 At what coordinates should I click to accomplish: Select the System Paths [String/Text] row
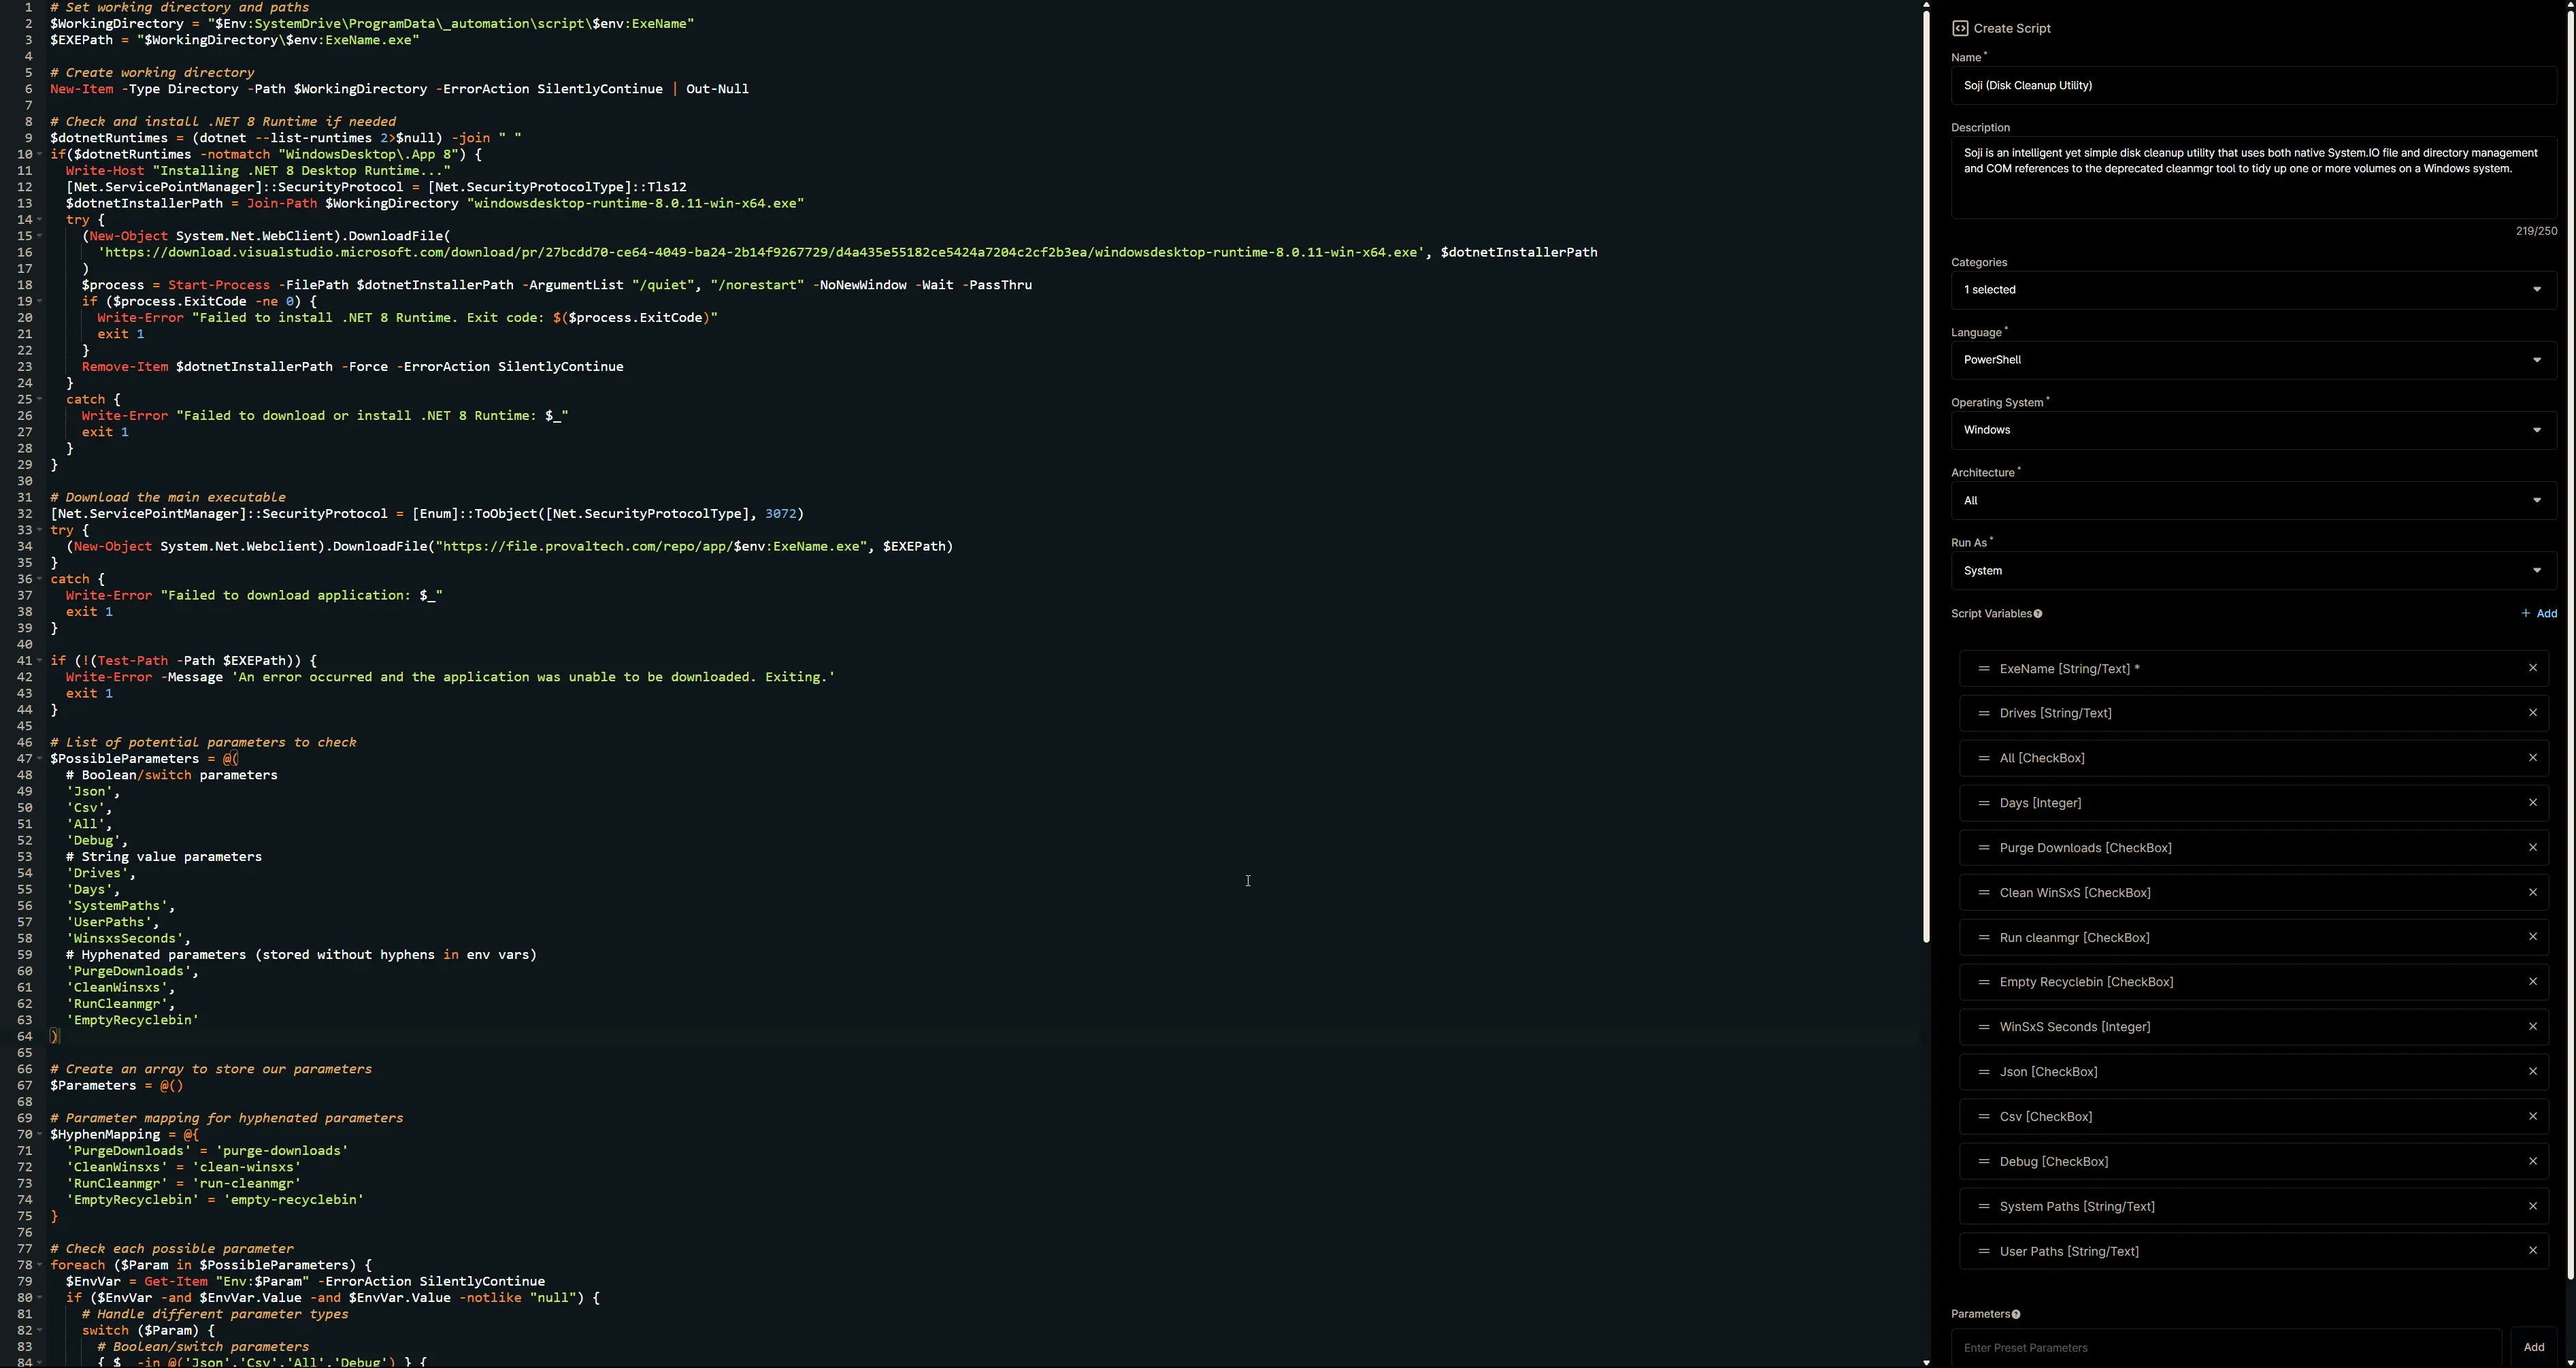[2253, 1206]
